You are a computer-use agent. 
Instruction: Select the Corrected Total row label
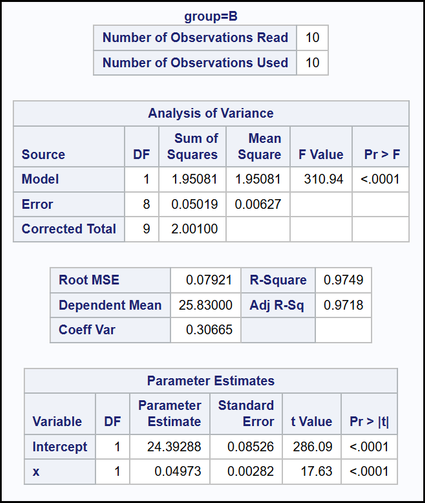click(x=69, y=229)
